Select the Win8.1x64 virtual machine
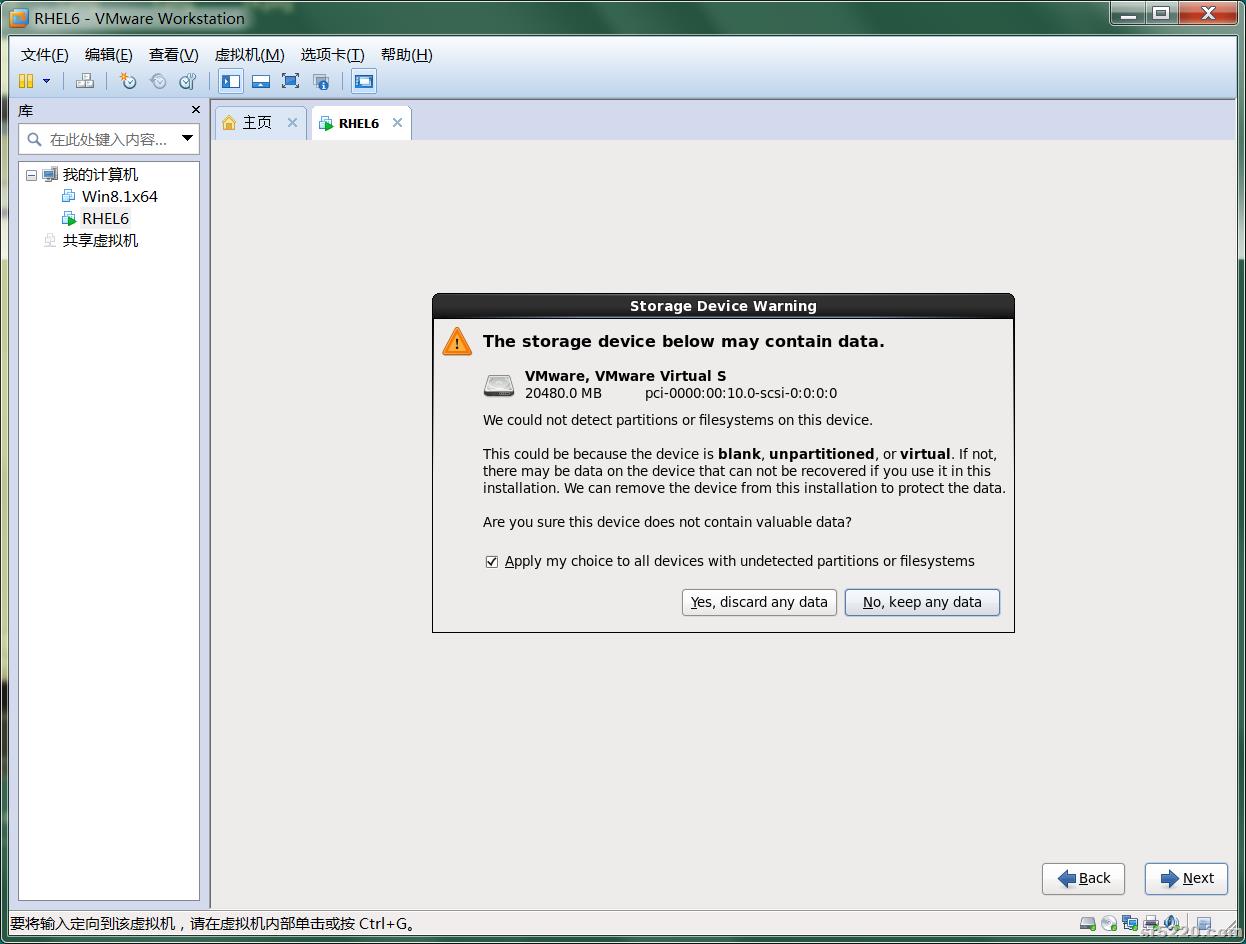 pyautogui.click(x=120, y=197)
